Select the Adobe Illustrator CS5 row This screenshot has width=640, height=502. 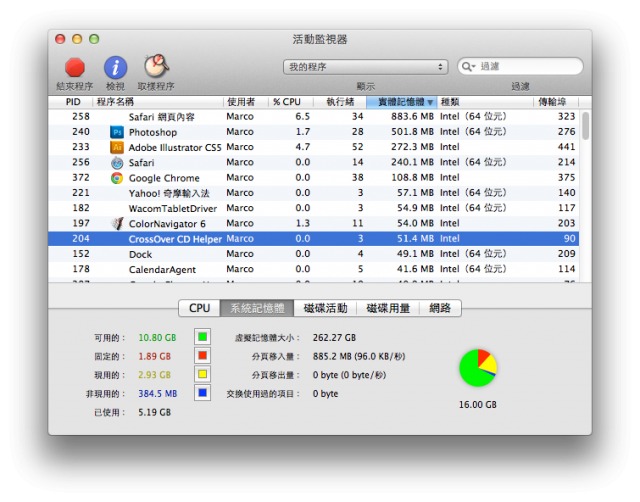313,147
